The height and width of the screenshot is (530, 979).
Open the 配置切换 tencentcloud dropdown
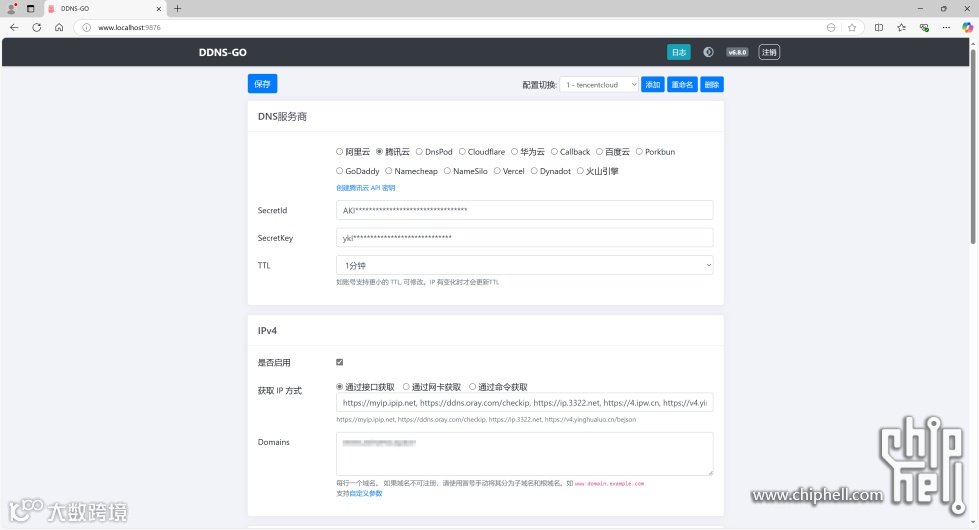pyautogui.click(x=599, y=85)
